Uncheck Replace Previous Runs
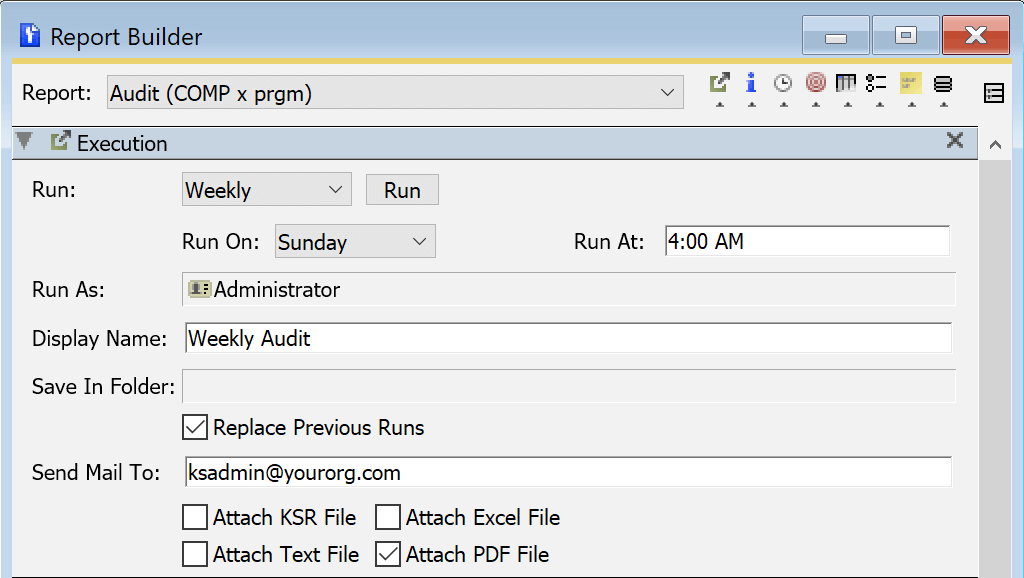The height and width of the screenshot is (578, 1024). coord(194,427)
